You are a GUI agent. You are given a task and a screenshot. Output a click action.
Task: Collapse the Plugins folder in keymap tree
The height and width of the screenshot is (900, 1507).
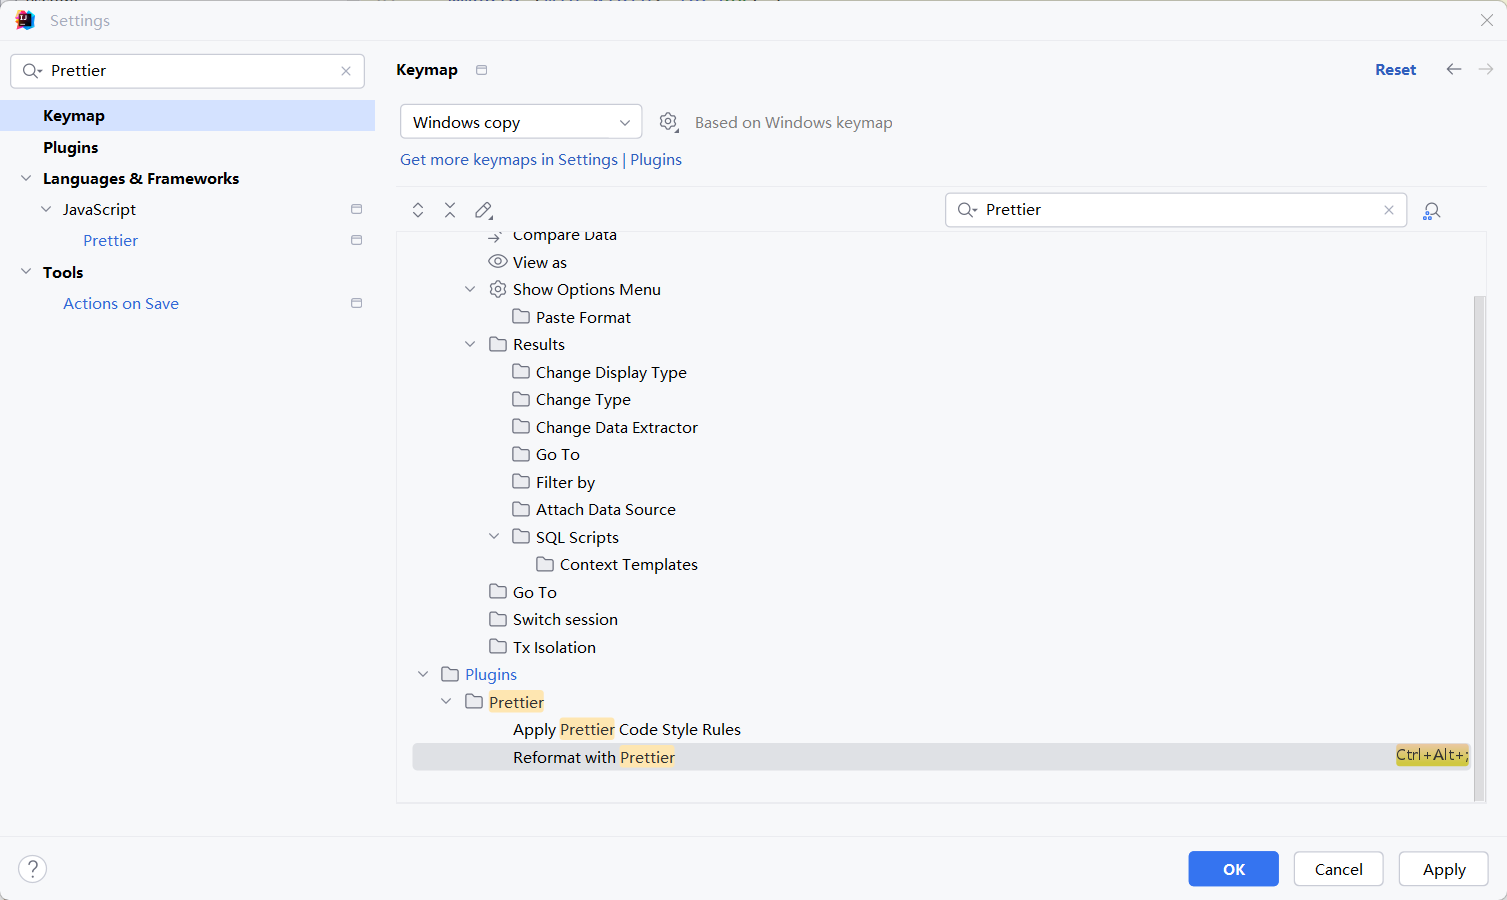pos(423,675)
